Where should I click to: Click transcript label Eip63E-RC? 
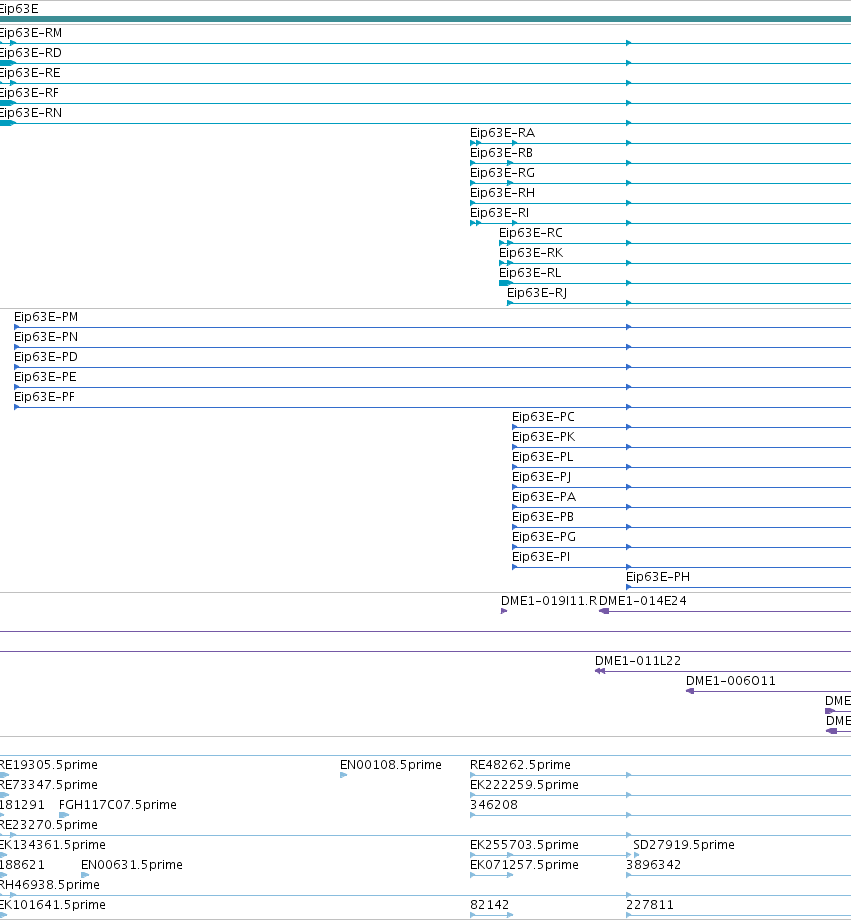pyautogui.click(x=531, y=232)
